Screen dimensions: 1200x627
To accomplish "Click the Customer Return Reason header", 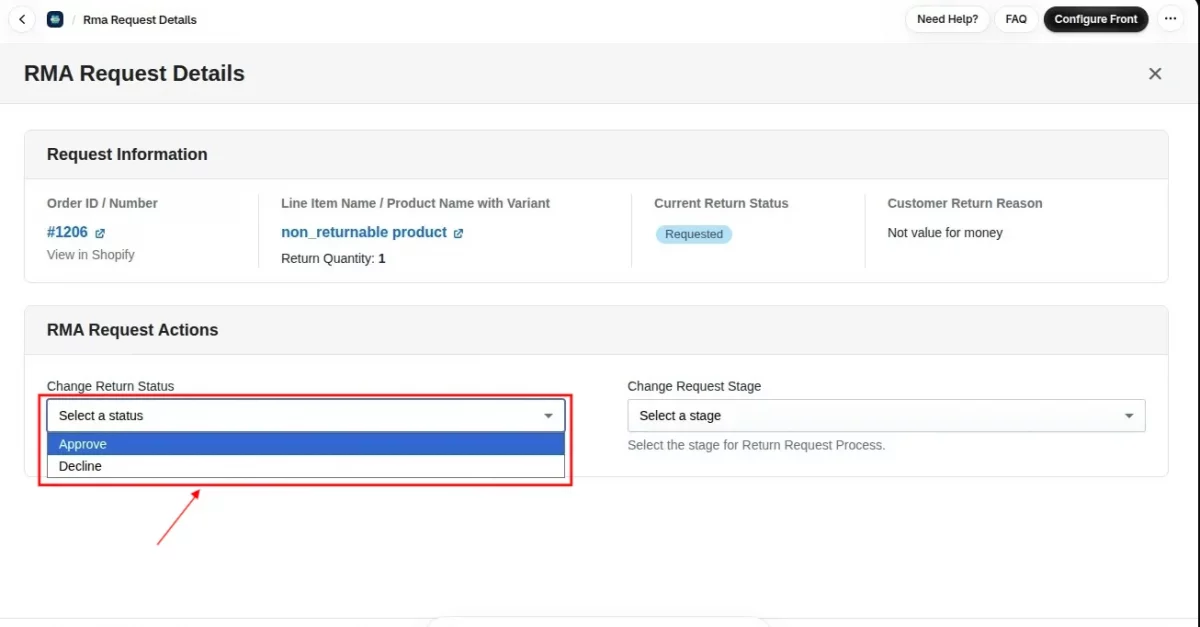I will click(x=965, y=203).
